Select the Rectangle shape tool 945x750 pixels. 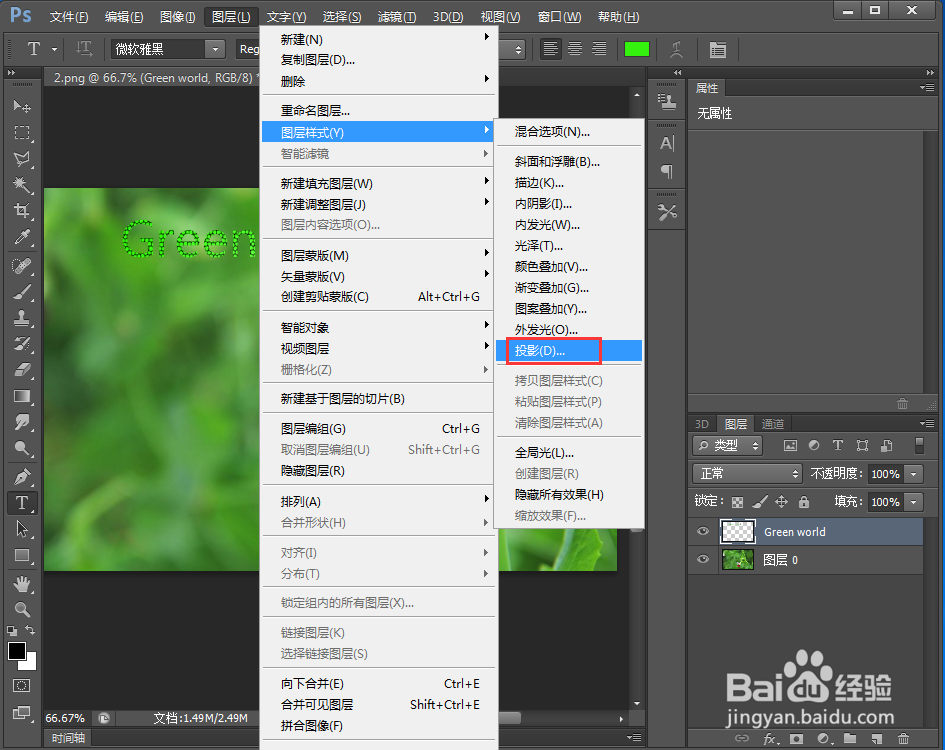[x=22, y=555]
